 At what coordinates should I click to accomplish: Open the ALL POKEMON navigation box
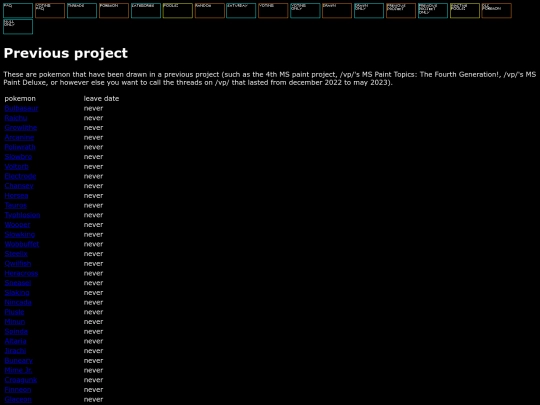tap(497, 11)
